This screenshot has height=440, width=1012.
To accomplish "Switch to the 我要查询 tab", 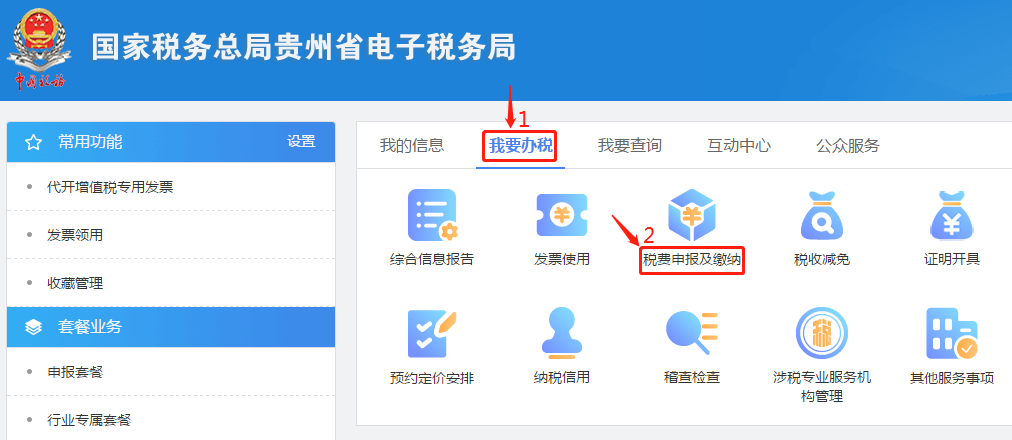I will (629, 146).
